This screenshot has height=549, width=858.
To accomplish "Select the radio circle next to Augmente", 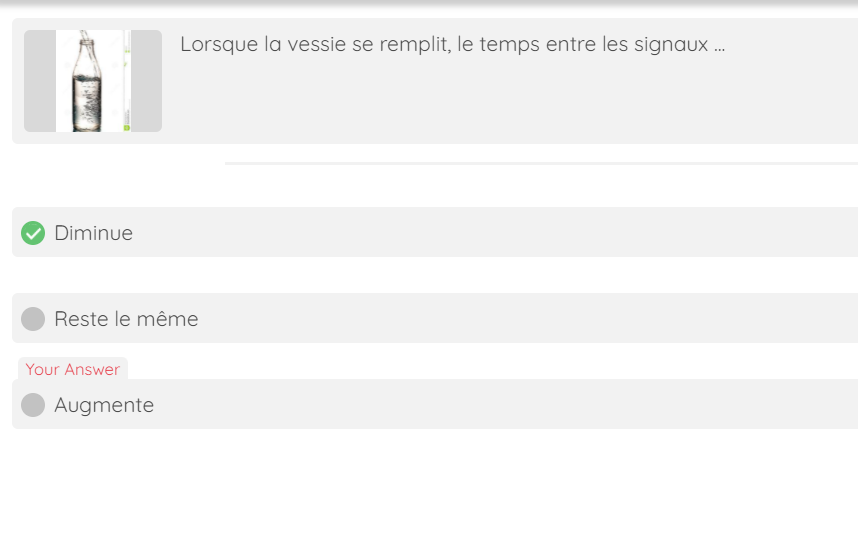I will (33, 405).
